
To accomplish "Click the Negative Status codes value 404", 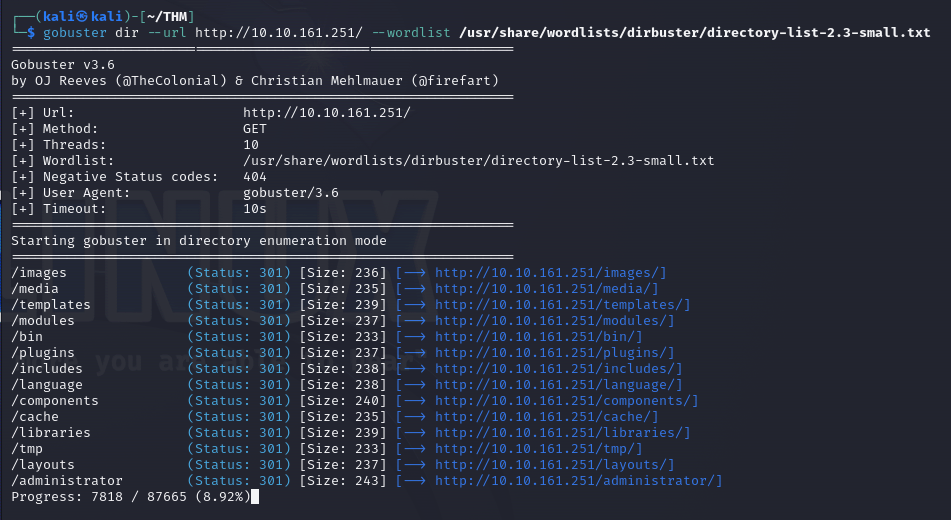I will [x=255, y=177].
